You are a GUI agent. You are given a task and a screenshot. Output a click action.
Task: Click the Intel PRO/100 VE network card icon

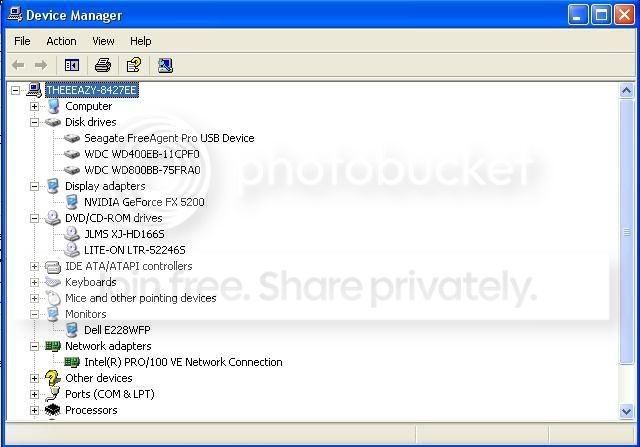click(72, 362)
